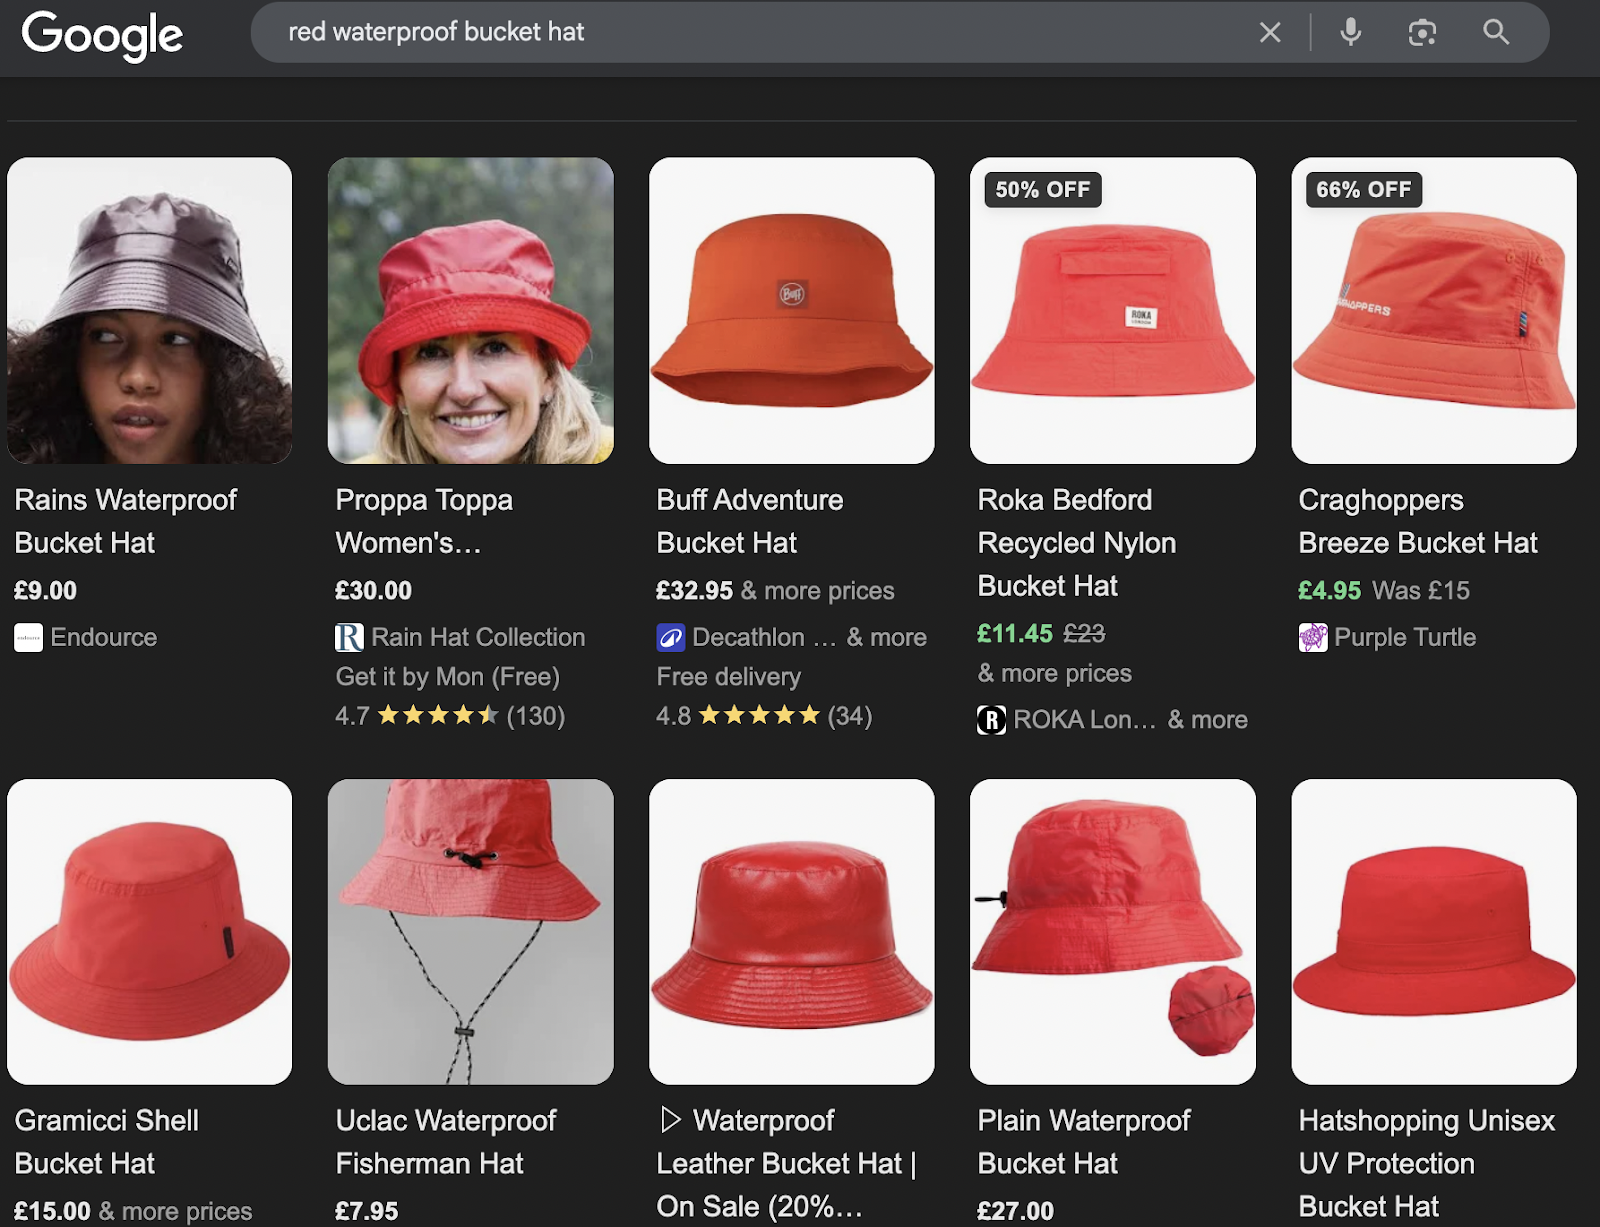Click the £4.95 sale price

(x=1329, y=591)
